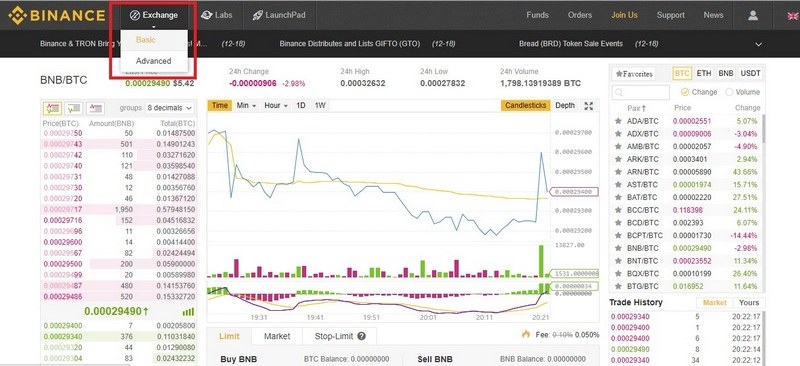Select the 1D chart interval
Screen dimensions: 800x366
301,106
